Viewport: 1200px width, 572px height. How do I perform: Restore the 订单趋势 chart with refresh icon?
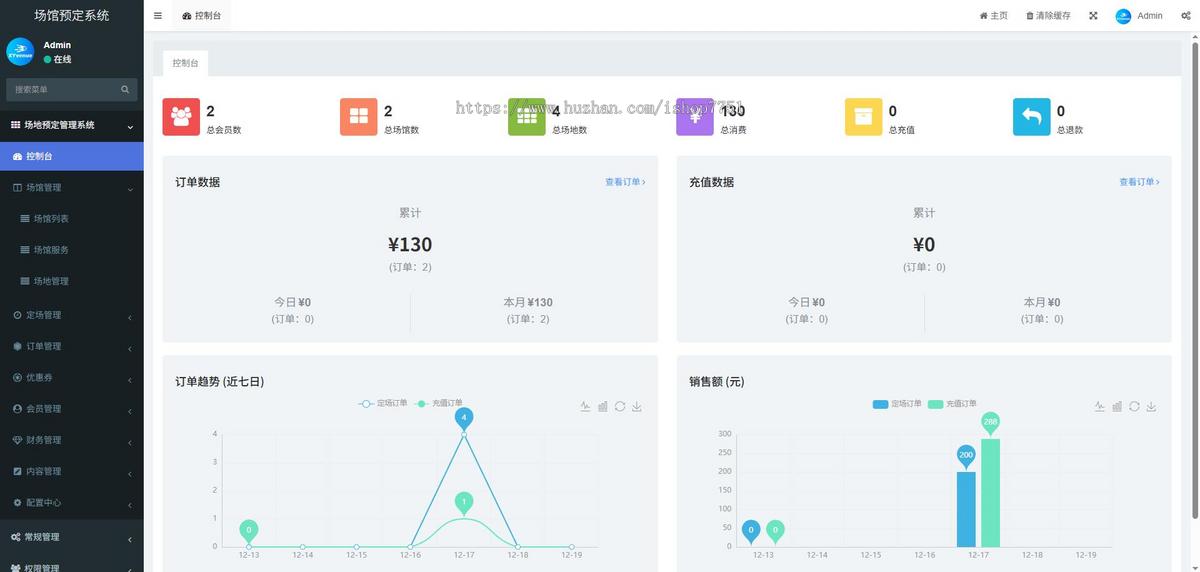click(x=620, y=406)
